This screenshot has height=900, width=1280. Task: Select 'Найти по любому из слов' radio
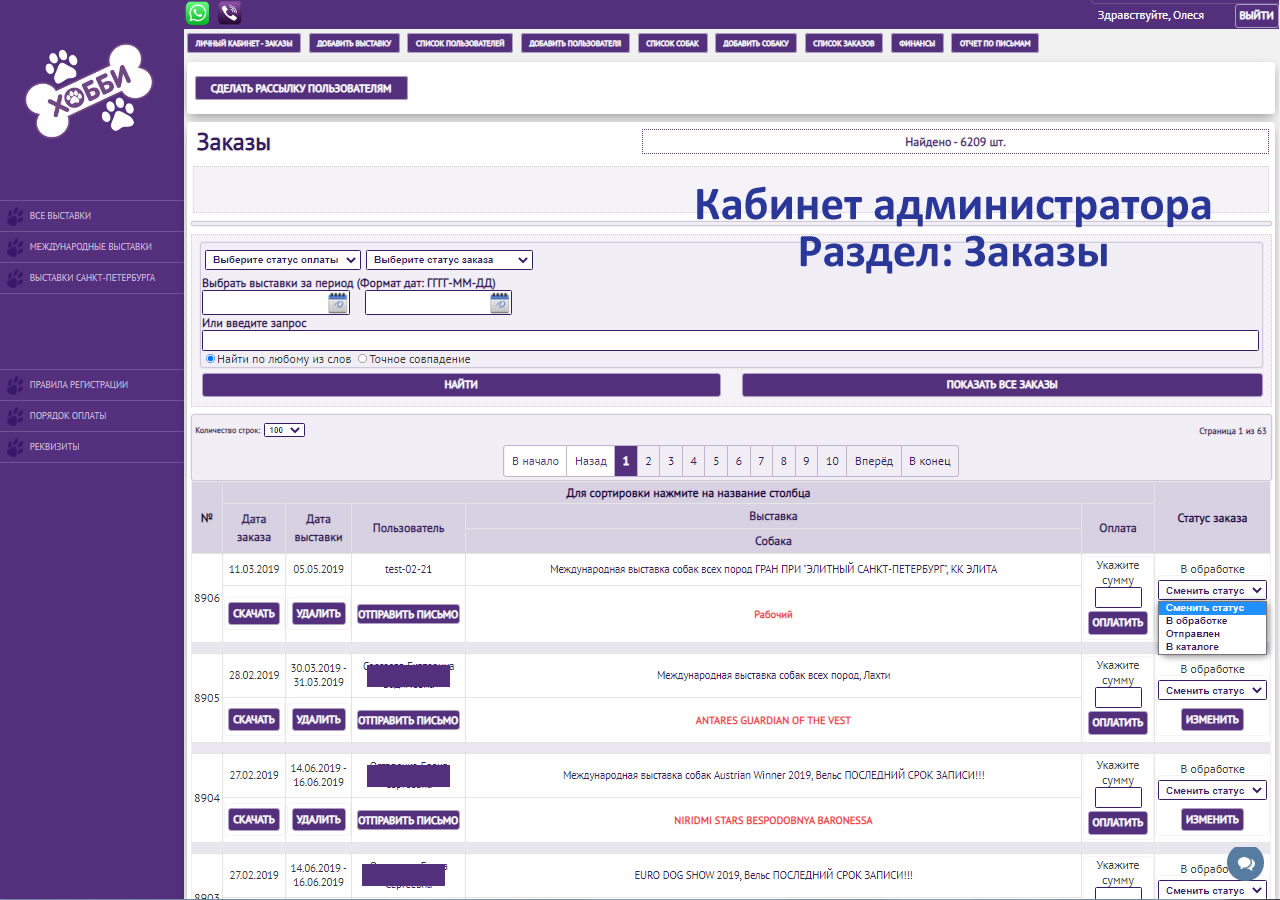point(210,358)
